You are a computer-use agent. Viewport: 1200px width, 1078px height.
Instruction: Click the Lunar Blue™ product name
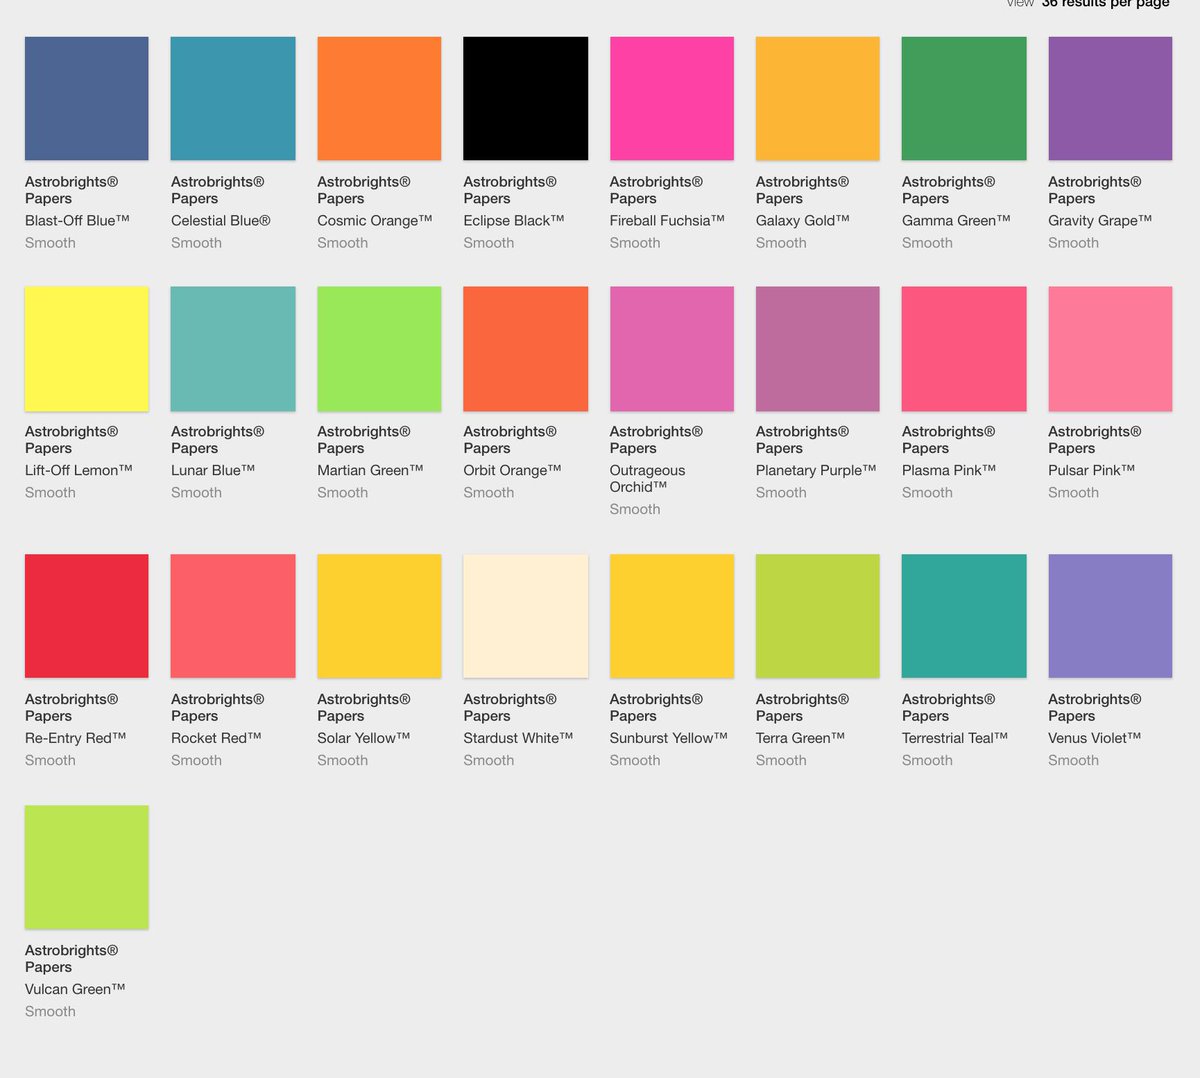click(x=213, y=470)
